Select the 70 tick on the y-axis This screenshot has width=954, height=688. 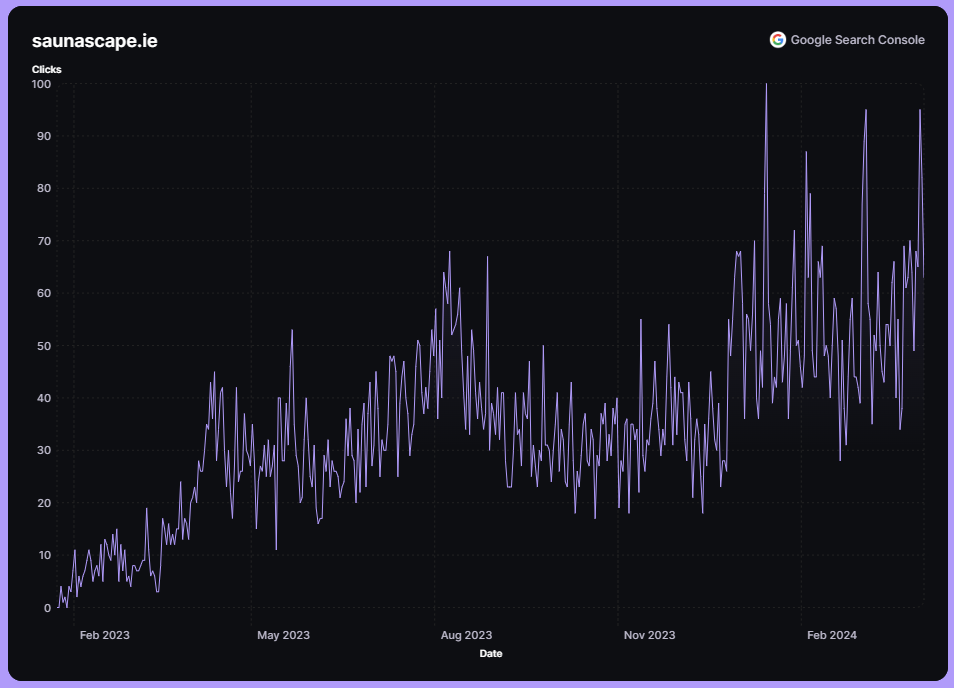[44, 241]
